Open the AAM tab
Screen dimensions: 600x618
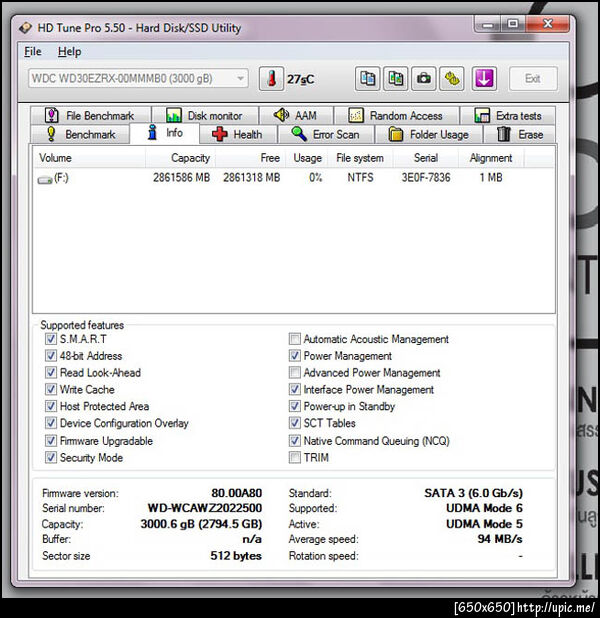point(296,115)
